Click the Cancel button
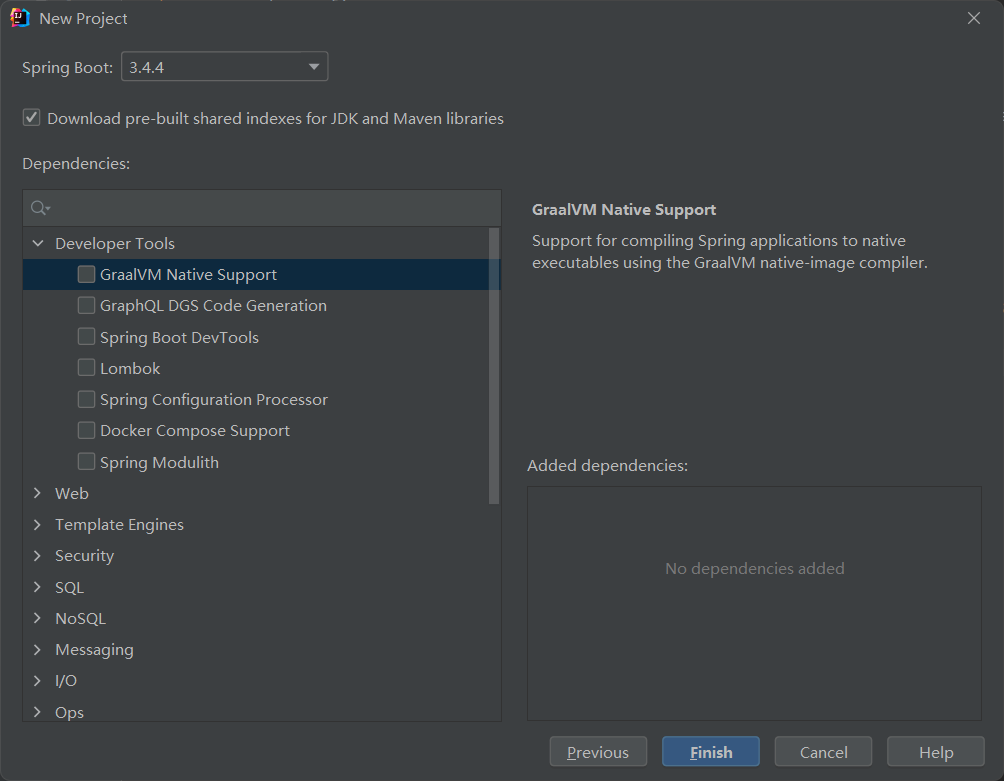Viewport: 1004px width, 781px height. point(823,752)
